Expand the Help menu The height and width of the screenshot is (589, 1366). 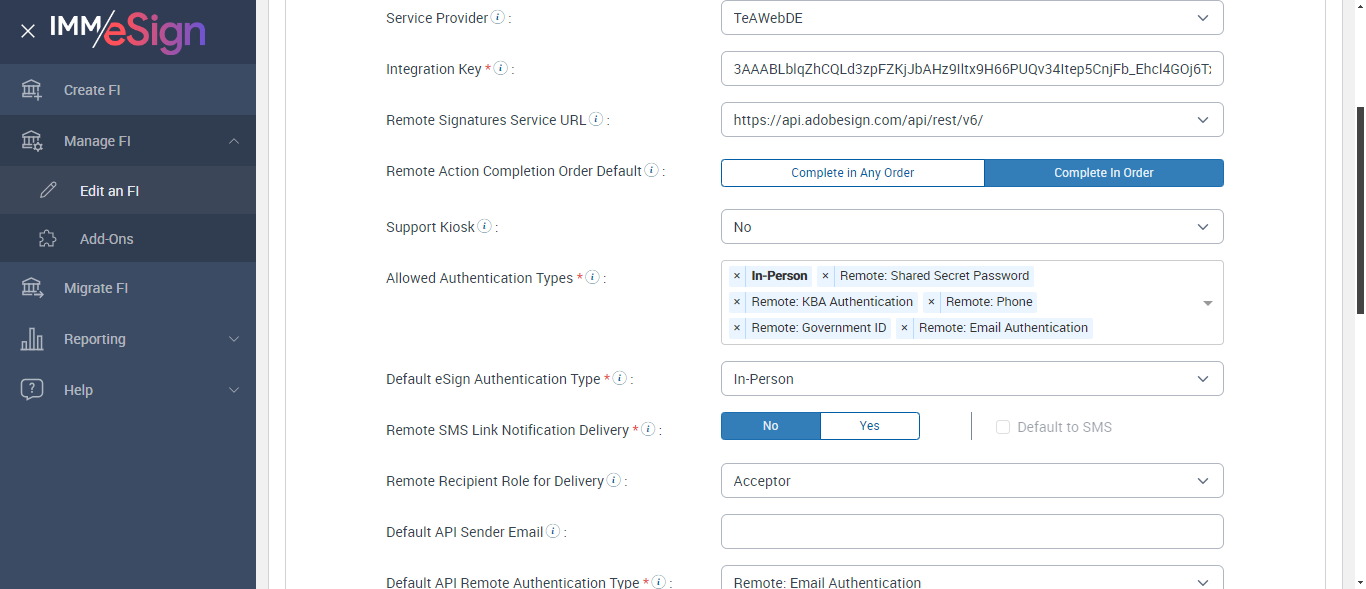233,390
